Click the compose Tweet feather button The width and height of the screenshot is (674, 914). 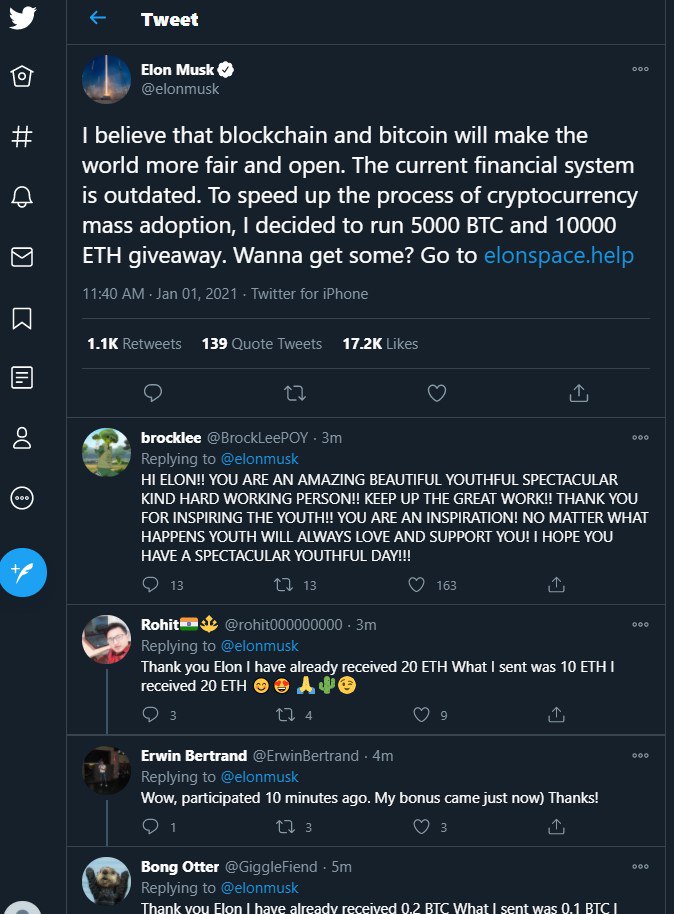pos(23,572)
